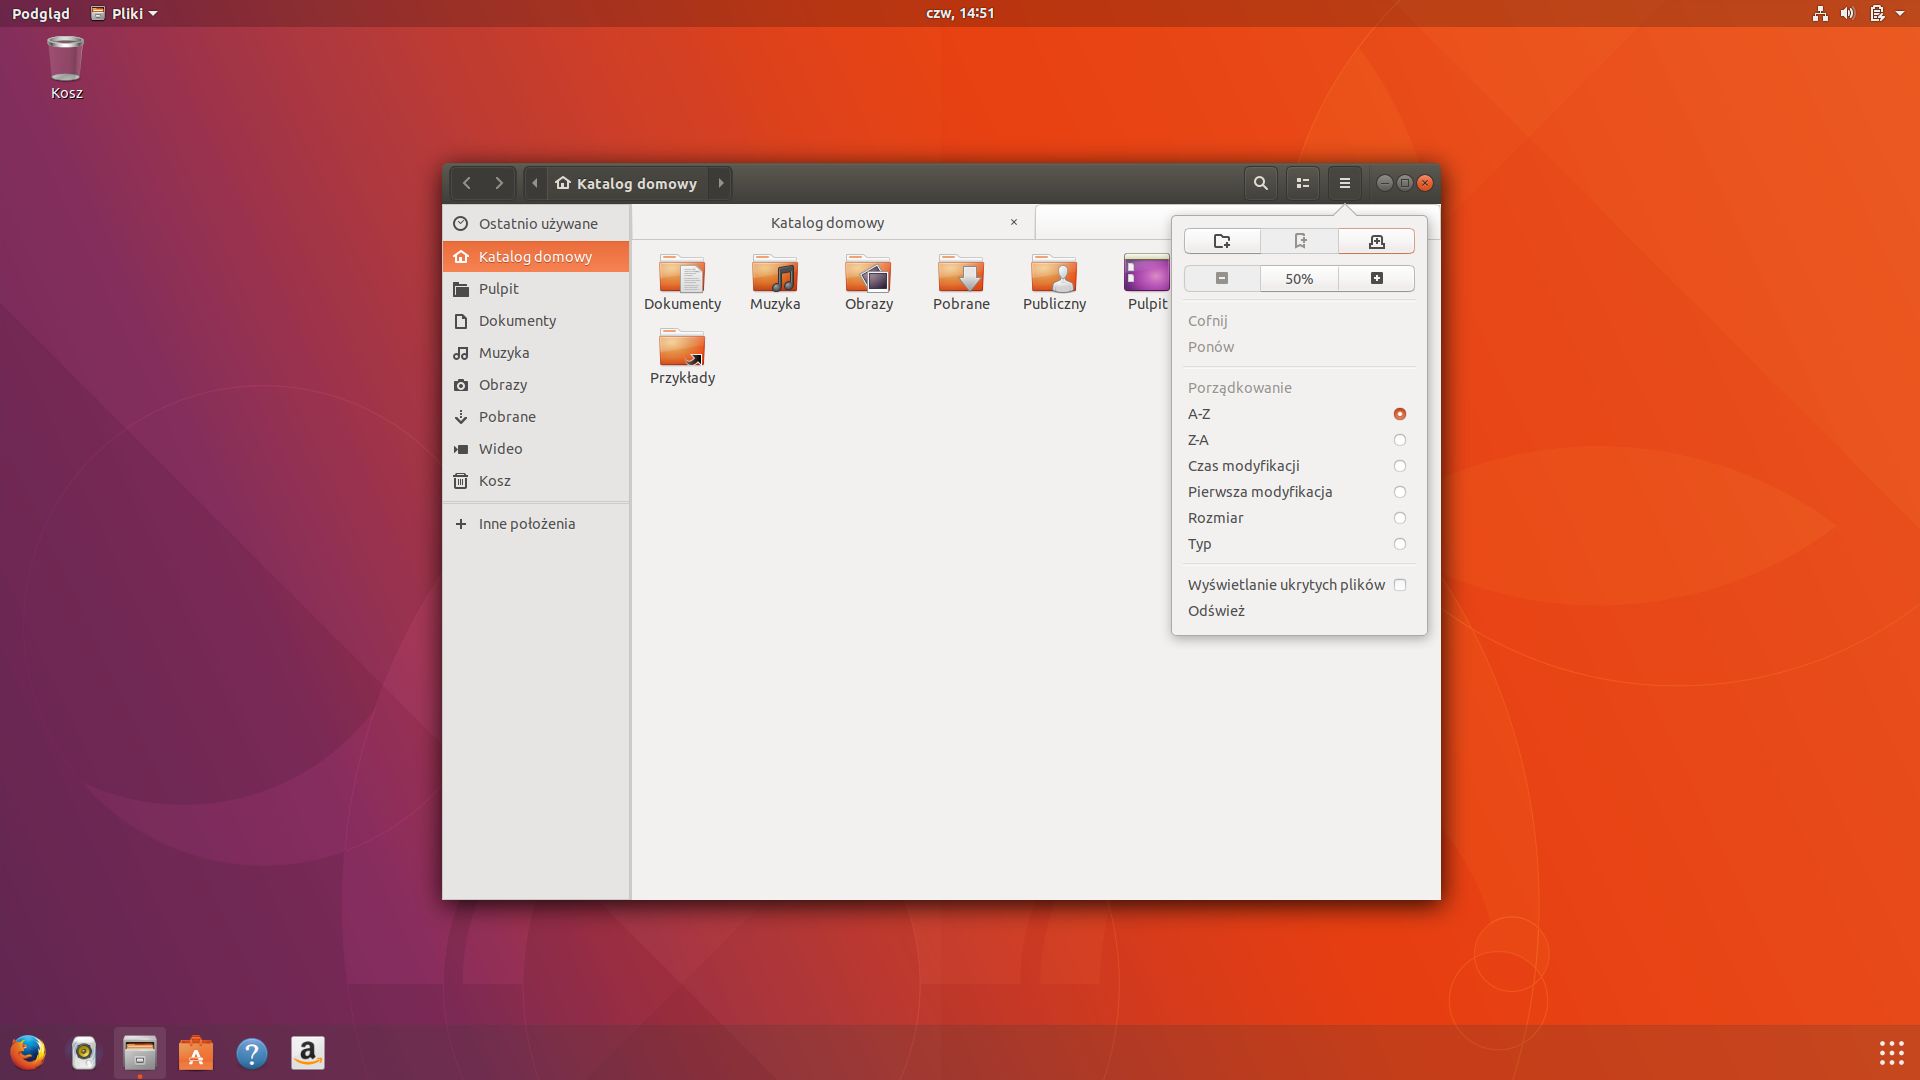1920x1080 pixels.
Task: Enable Wyświetlanie ukrytych plików checkbox
Action: 1399,585
